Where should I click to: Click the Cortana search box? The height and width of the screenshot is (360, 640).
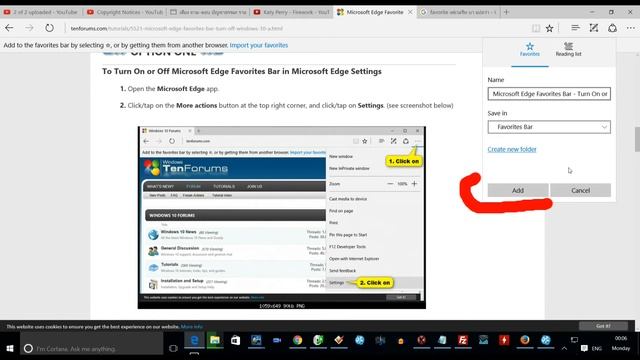coord(91,348)
